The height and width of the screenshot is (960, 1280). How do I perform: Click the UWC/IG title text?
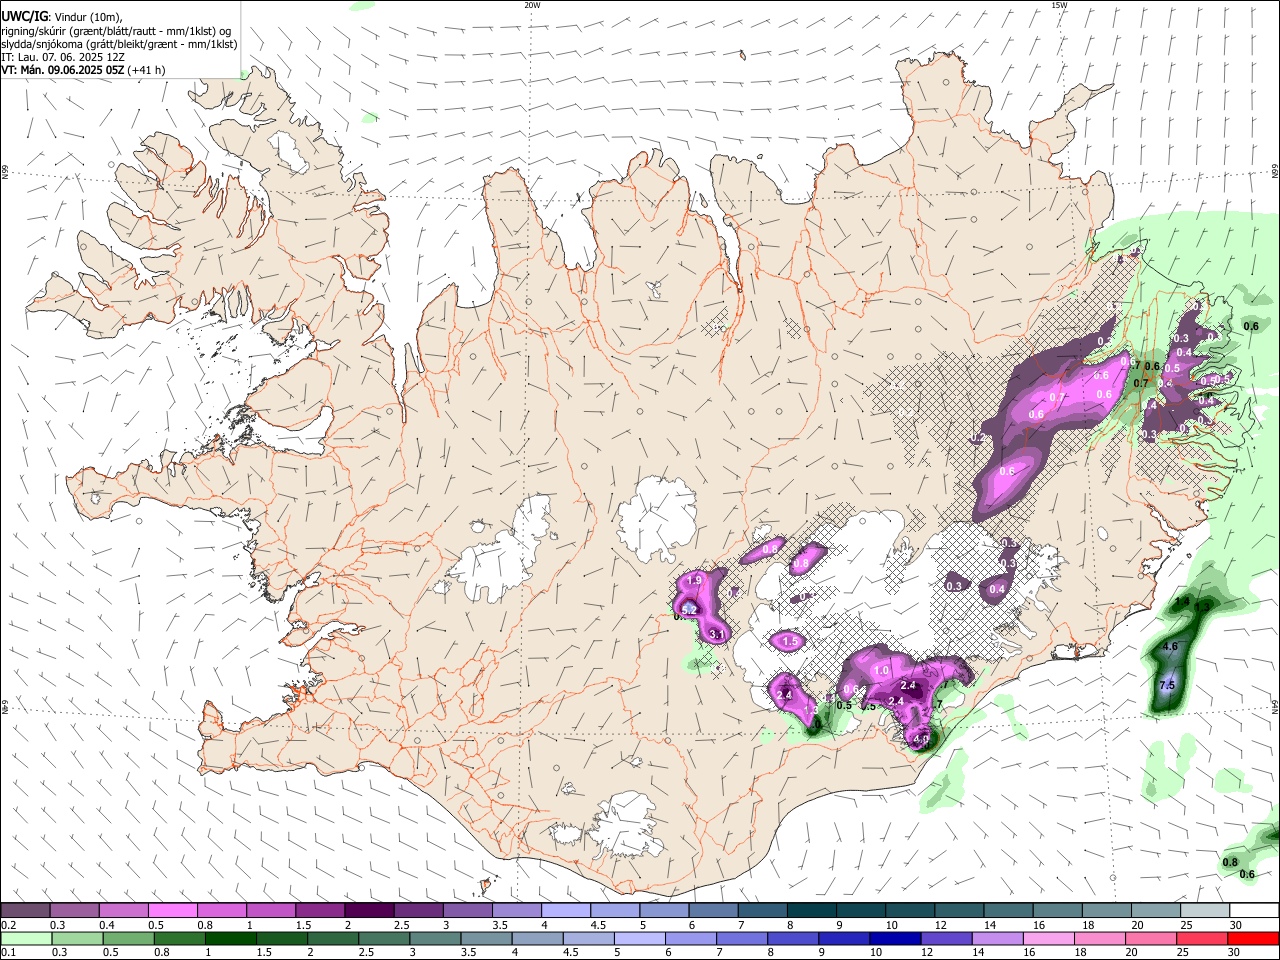(23, 17)
